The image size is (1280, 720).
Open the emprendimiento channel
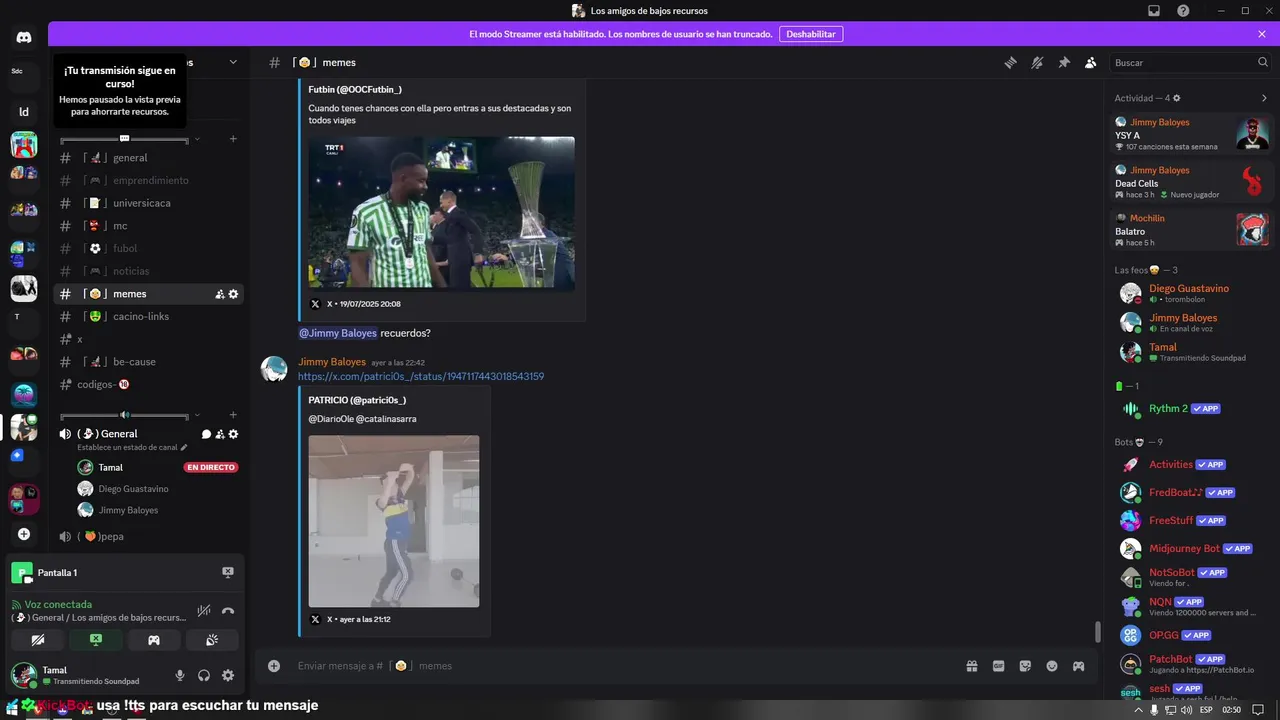click(x=148, y=181)
